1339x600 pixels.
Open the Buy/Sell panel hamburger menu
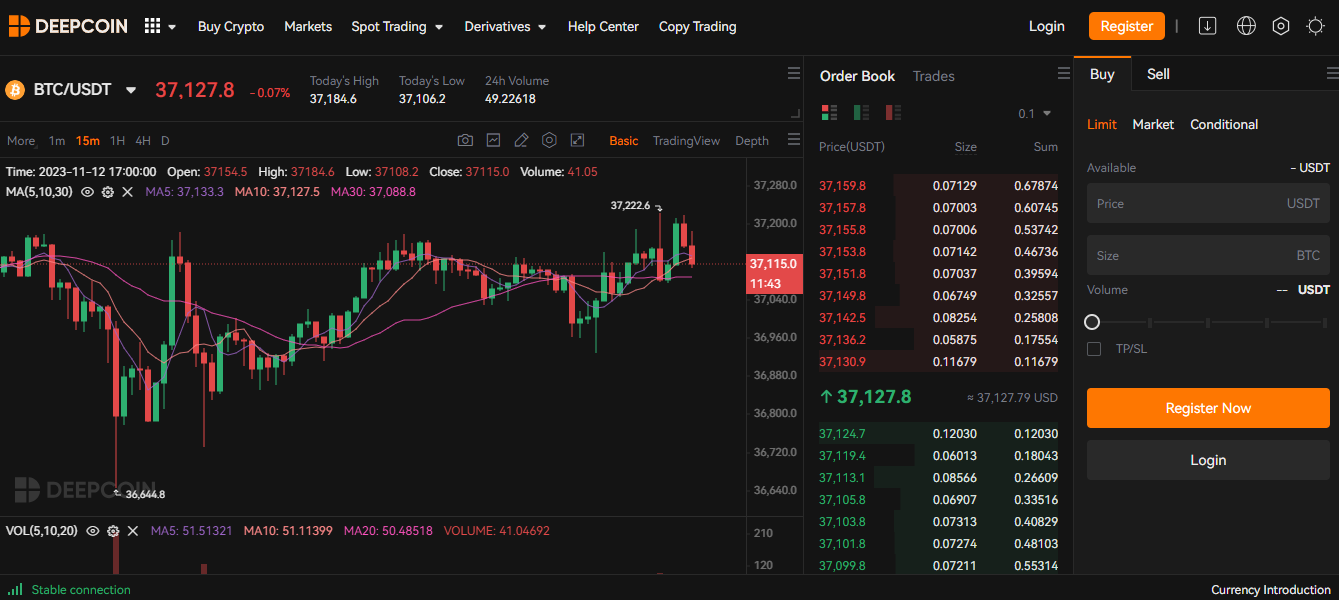(1332, 73)
